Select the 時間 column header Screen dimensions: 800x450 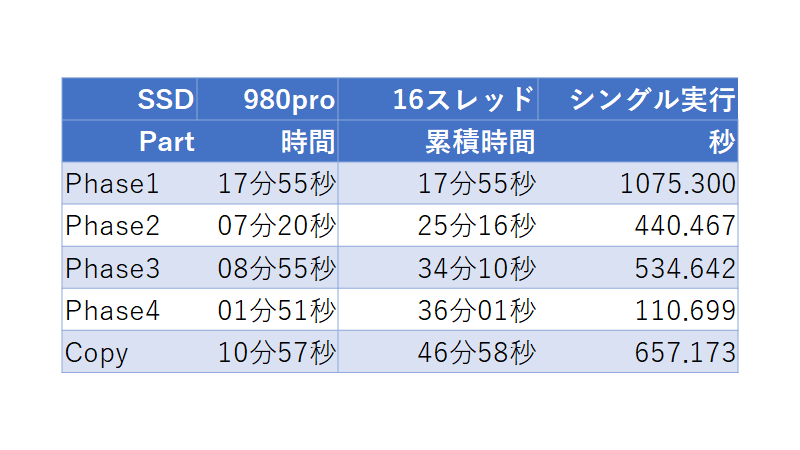tap(267, 141)
